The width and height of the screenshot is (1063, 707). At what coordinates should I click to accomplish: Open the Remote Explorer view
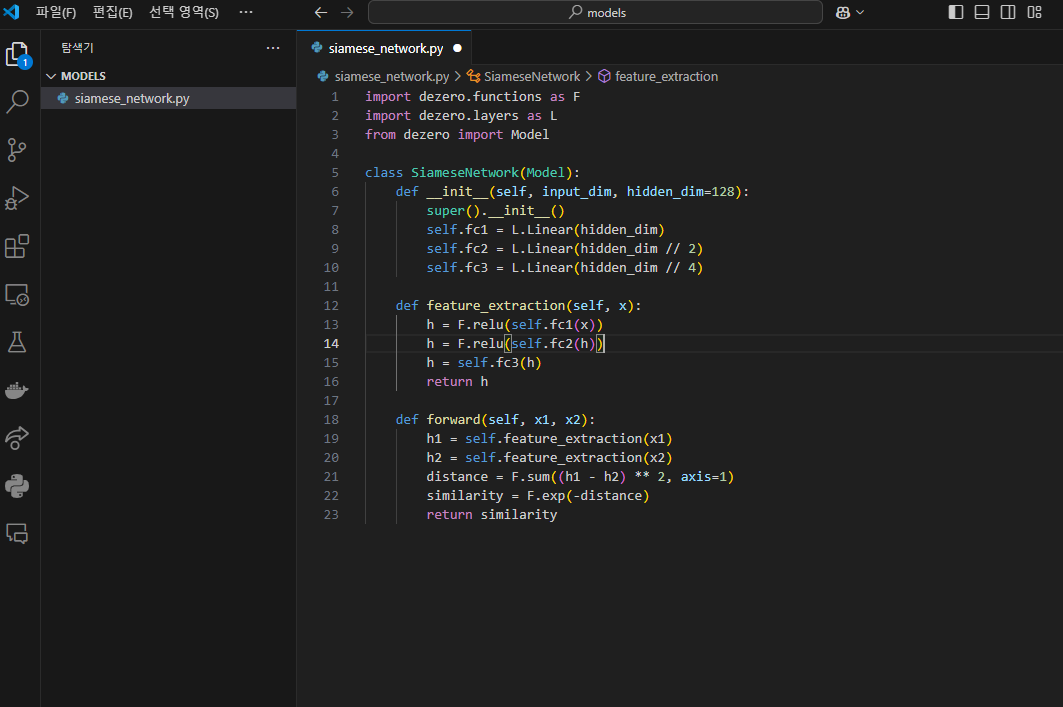18,294
